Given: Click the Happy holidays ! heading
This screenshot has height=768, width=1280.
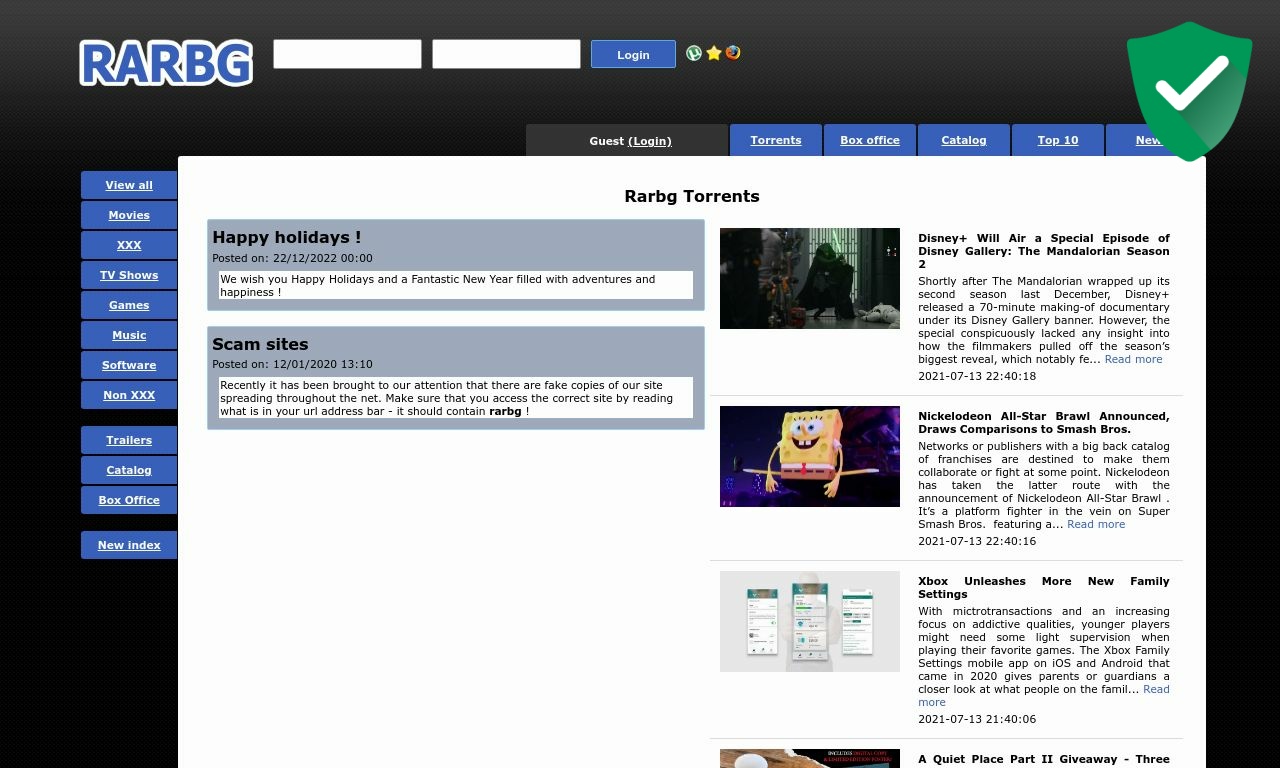Looking at the screenshot, I should (287, 237).
